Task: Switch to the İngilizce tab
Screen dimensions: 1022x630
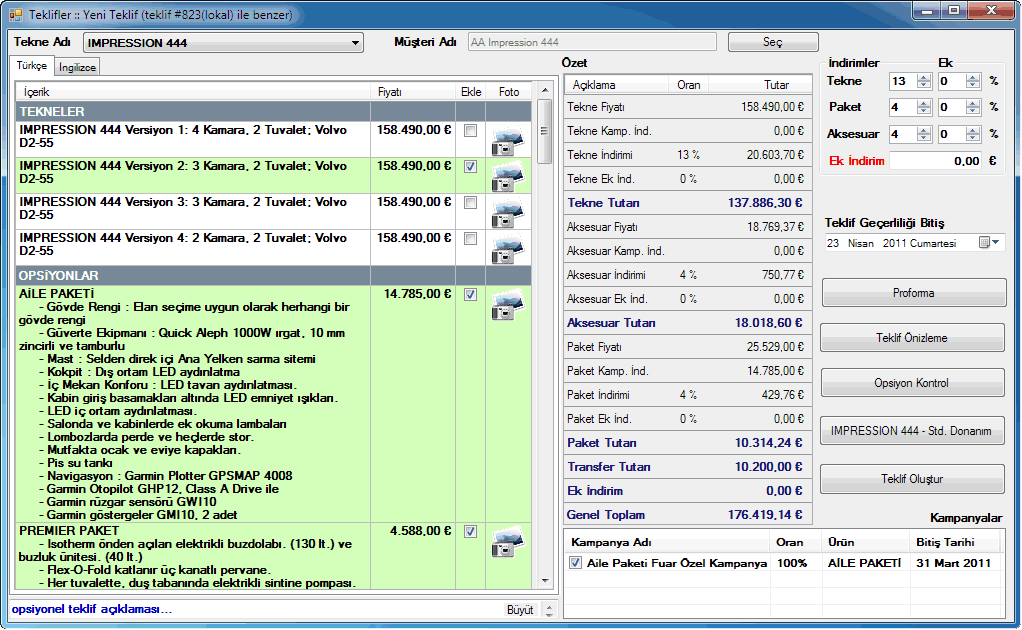Action: click(77, 68)
